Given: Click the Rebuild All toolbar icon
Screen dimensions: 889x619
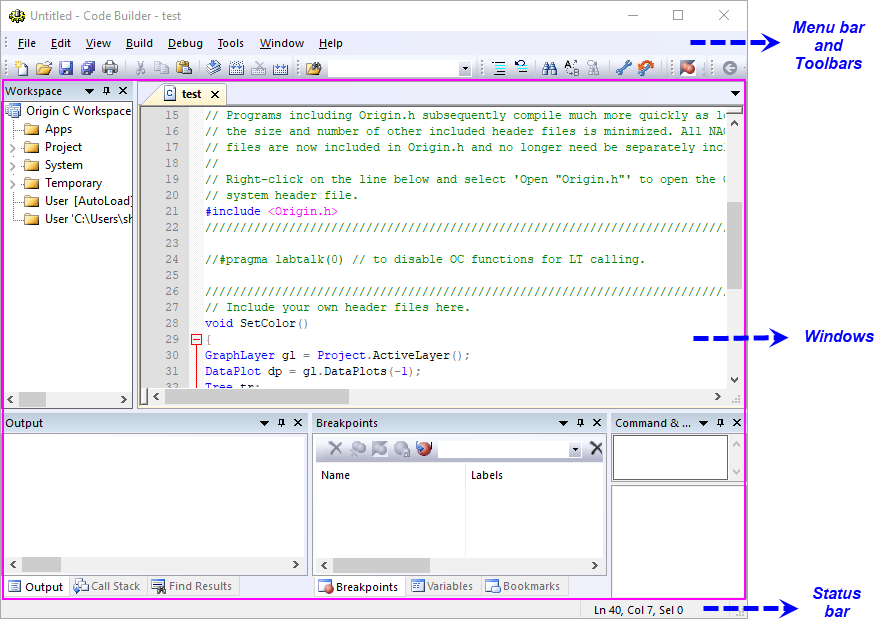Looking at the screenshot, I should click(281, 68).
